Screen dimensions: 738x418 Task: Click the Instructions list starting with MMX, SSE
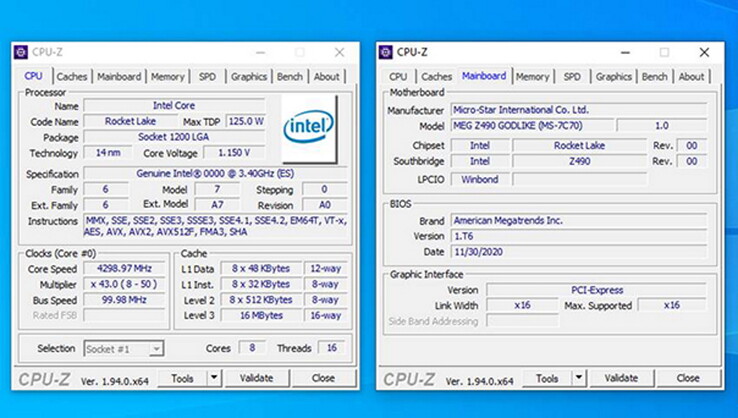click(x=215, y=226)
